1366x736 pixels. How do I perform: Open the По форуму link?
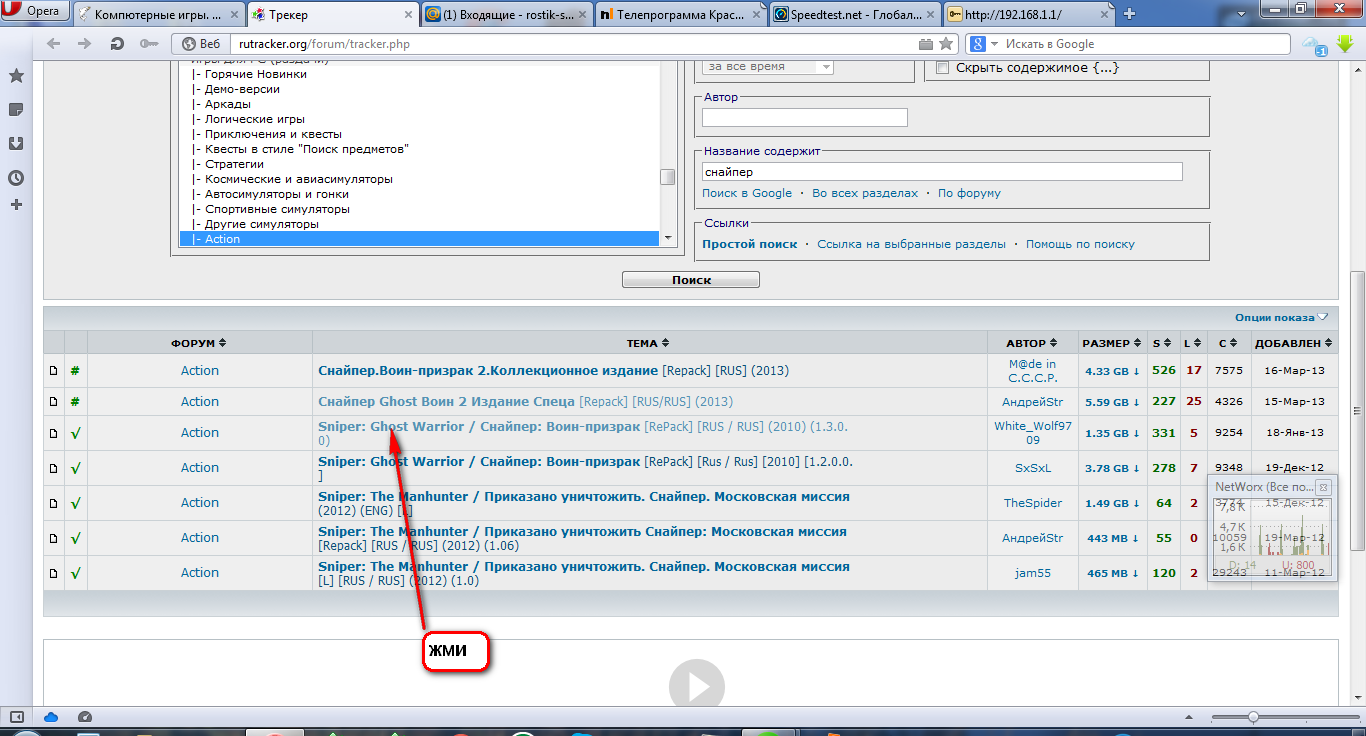tap(969, 193)
